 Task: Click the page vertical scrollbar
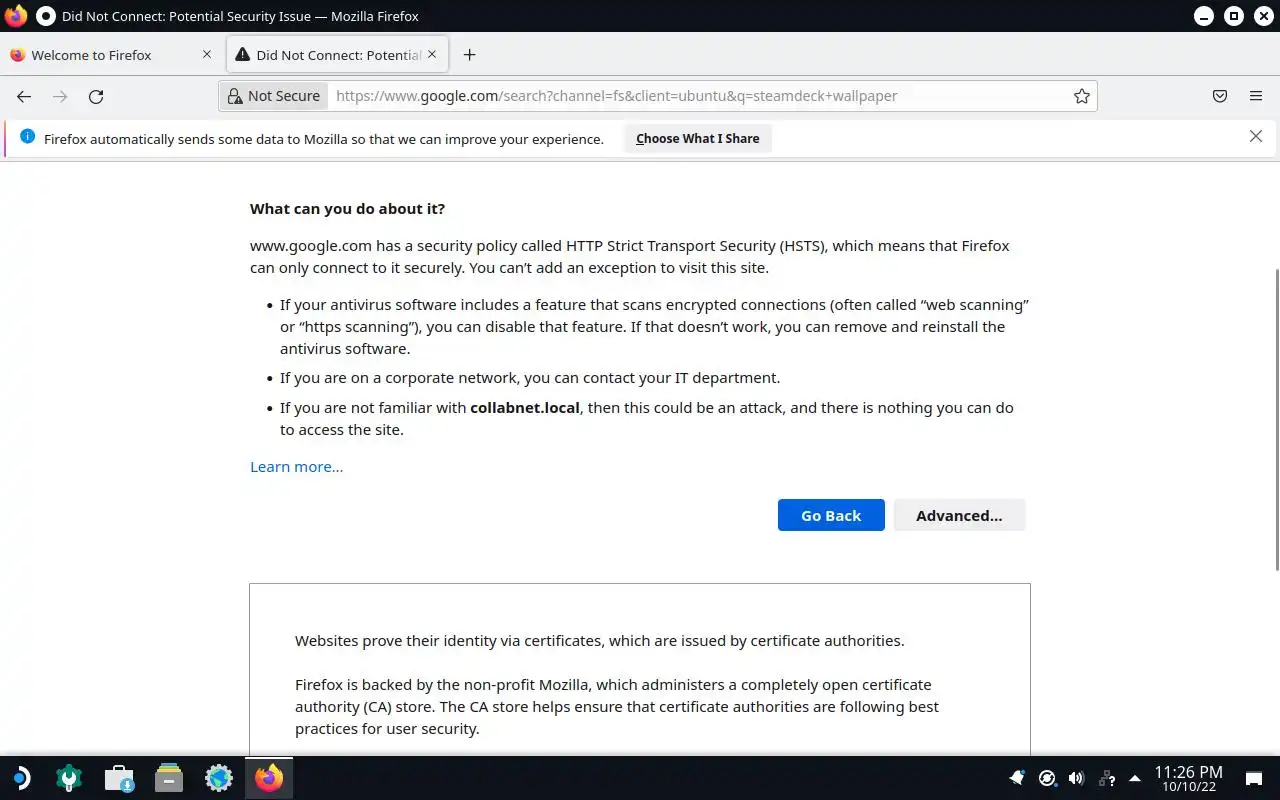(x=1275, y=420)
